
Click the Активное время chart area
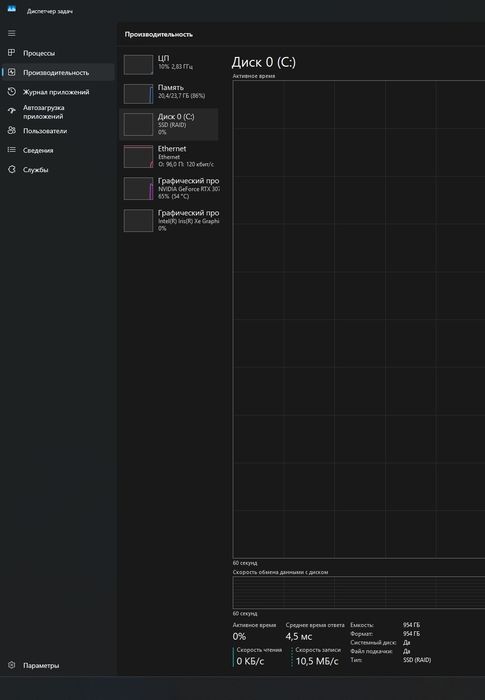pos(359,319)
